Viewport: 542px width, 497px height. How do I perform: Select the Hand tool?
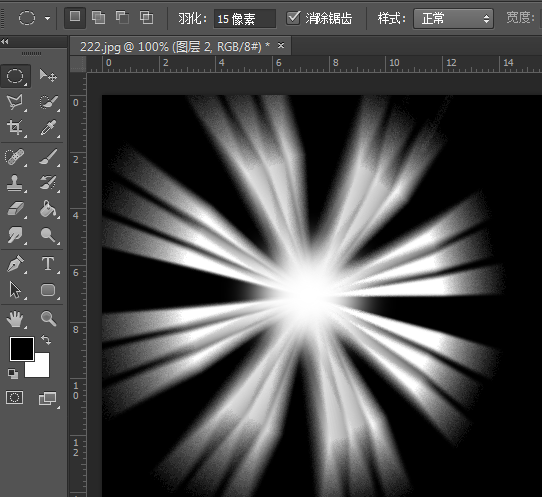point(15,319)
